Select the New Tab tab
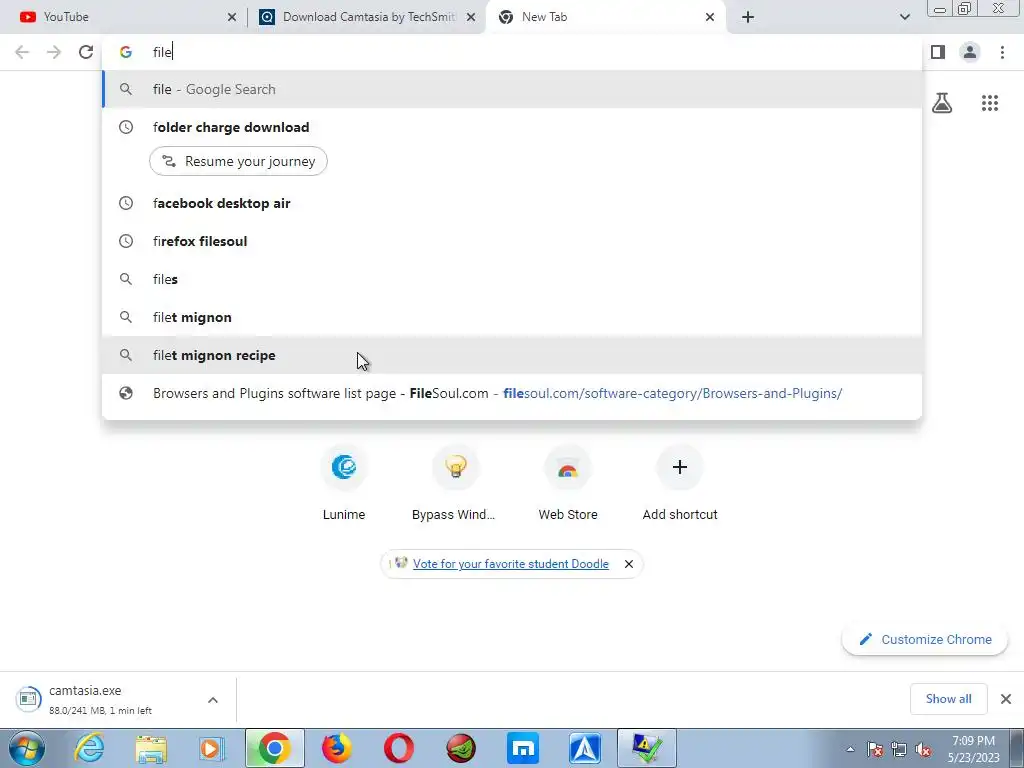Image resolution: width=1024 pixels, height=768 pixels. 605,17
